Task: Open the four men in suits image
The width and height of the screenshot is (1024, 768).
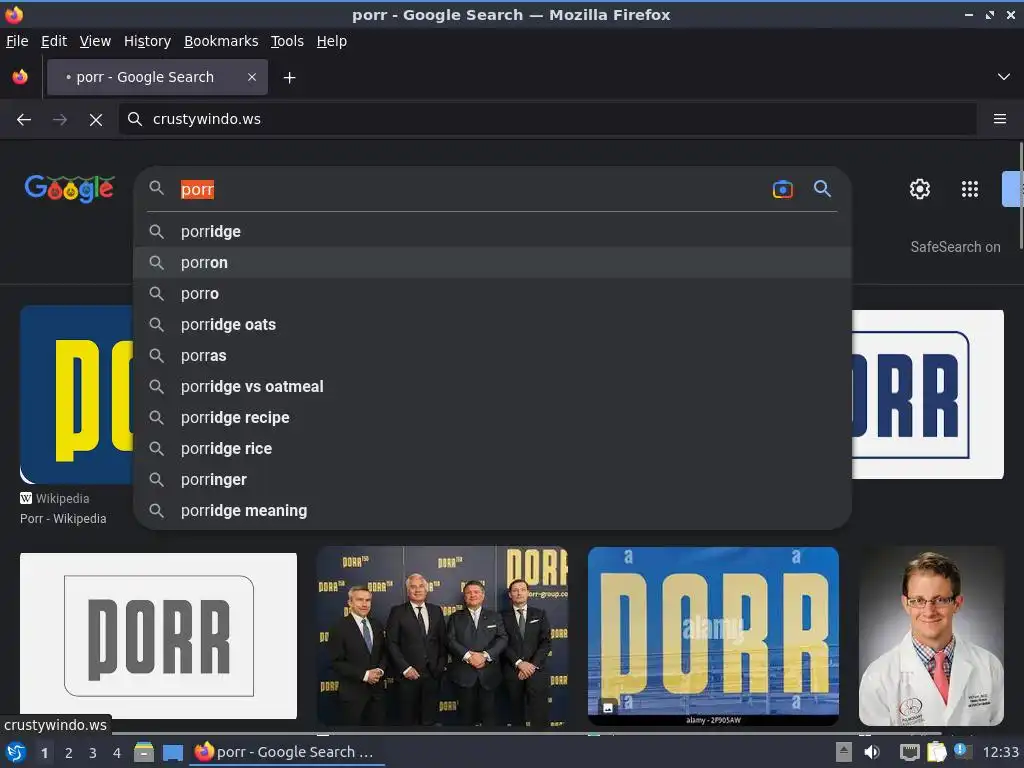Action: pyautogui.click(x=442, y=636)
